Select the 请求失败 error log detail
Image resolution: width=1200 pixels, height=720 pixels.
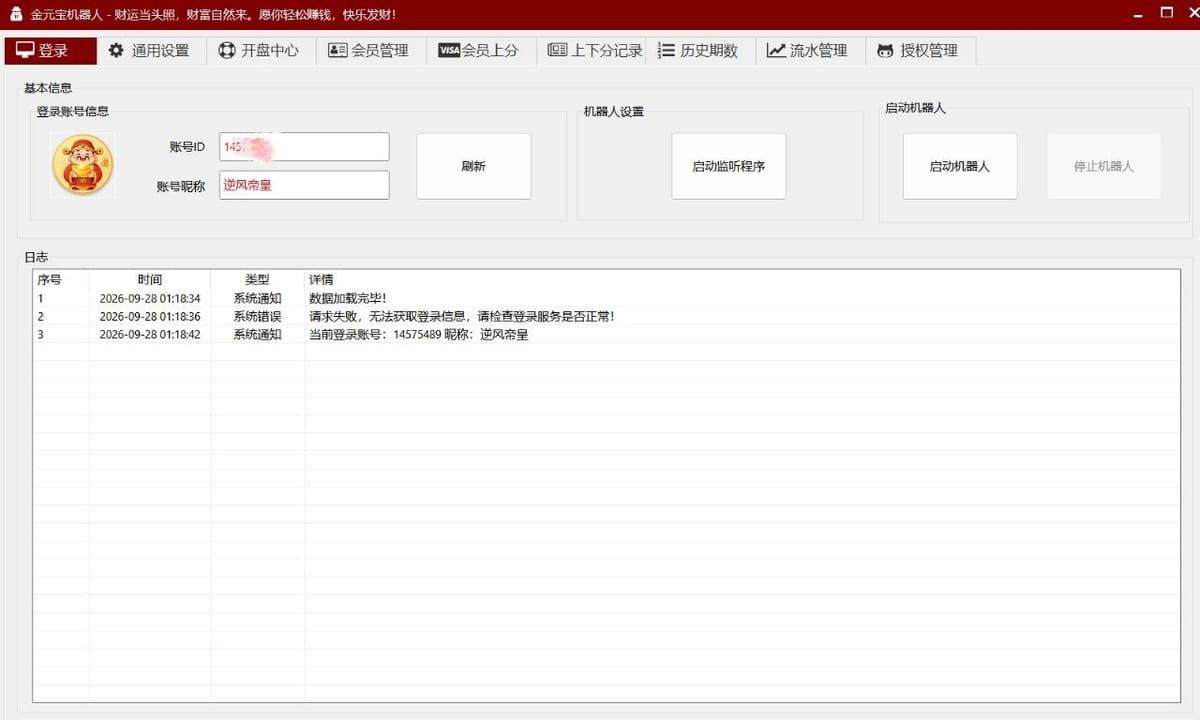pos(462,316)
